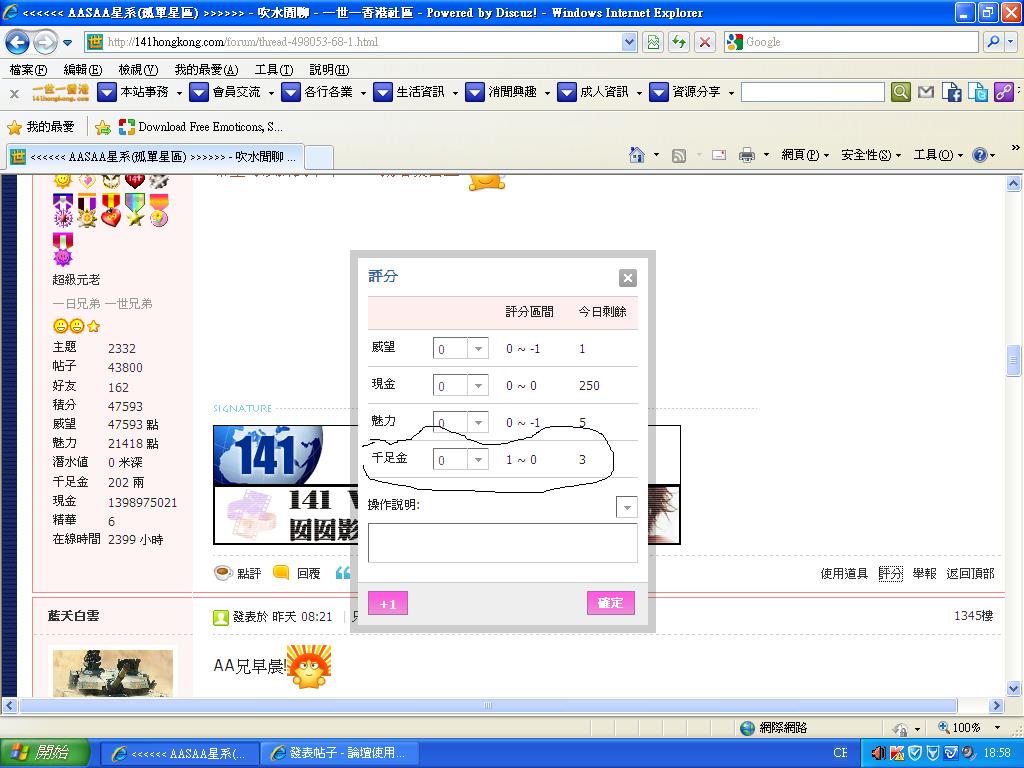Screen dimensions: 1024x768
Task: Click the refresh page icon
Action: click(x=679, y=42)
